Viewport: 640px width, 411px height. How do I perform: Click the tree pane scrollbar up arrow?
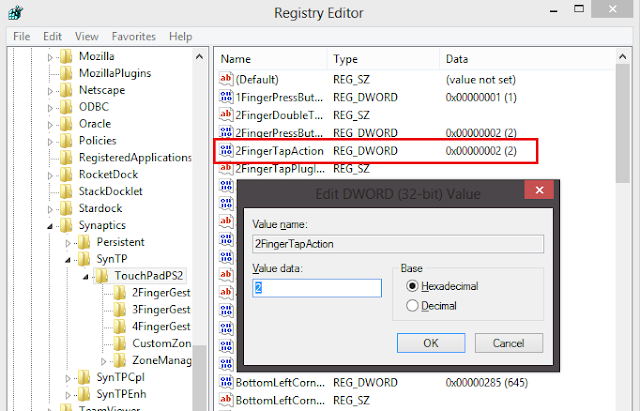(x=199, y=56)
